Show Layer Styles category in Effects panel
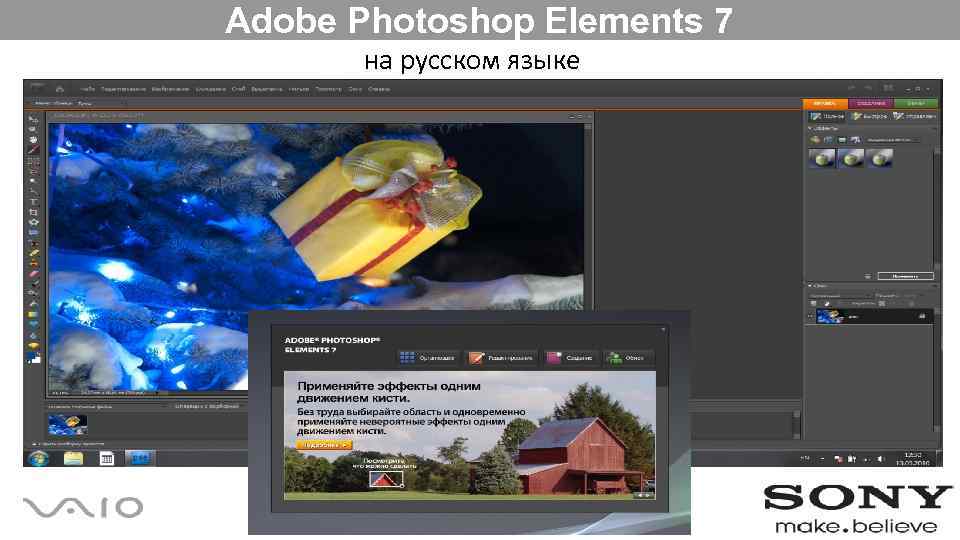Image resolution: width=960 pixels, height=540 pixels. tap(828, 140)
